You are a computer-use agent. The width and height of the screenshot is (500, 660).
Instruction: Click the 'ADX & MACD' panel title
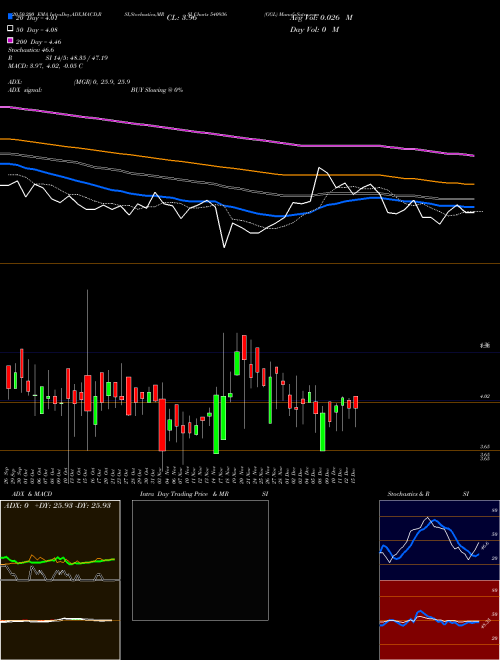point(32,494)
